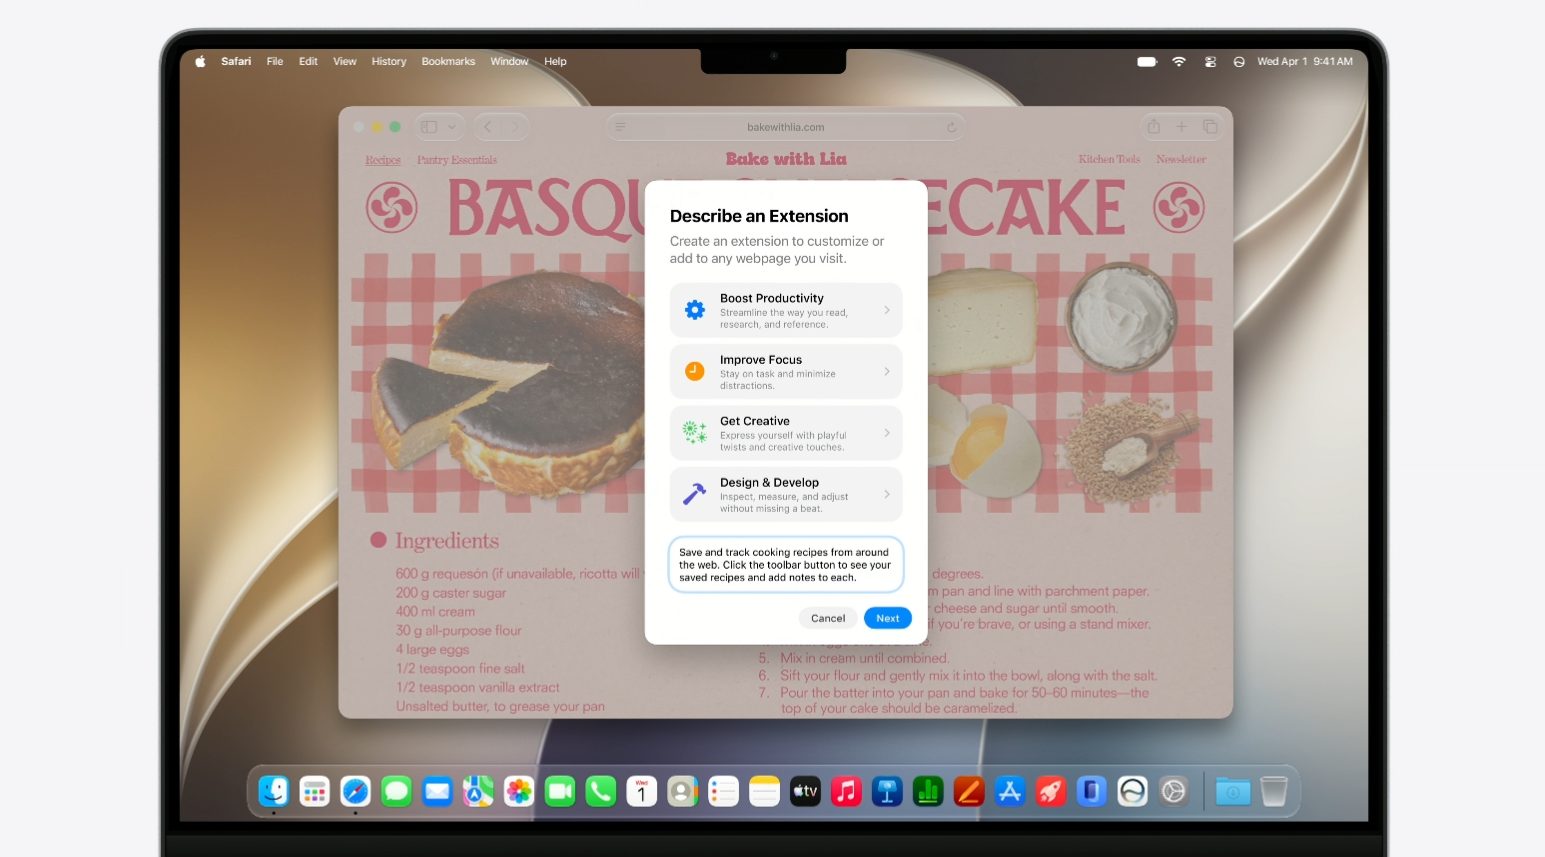Expand Boost Productivity chevron

click(887, 310)
